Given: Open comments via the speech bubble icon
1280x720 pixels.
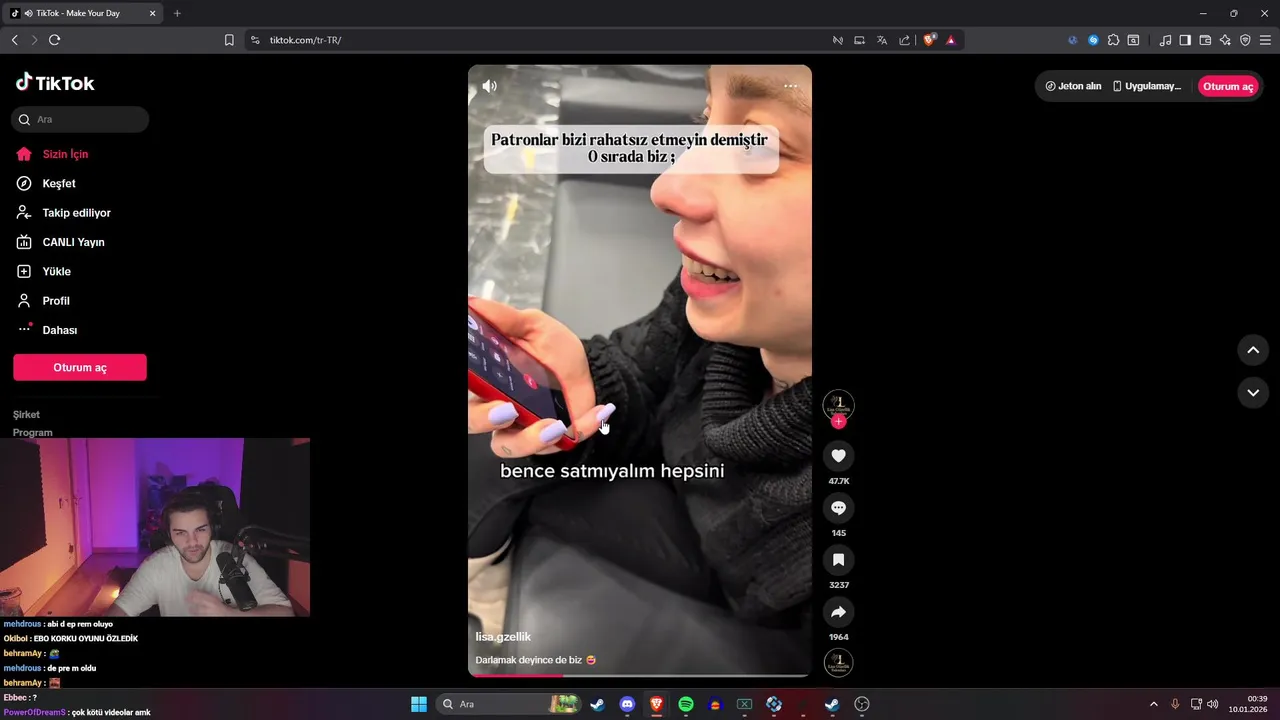Looking at the screenshot, I should click(x=838, y=508).
